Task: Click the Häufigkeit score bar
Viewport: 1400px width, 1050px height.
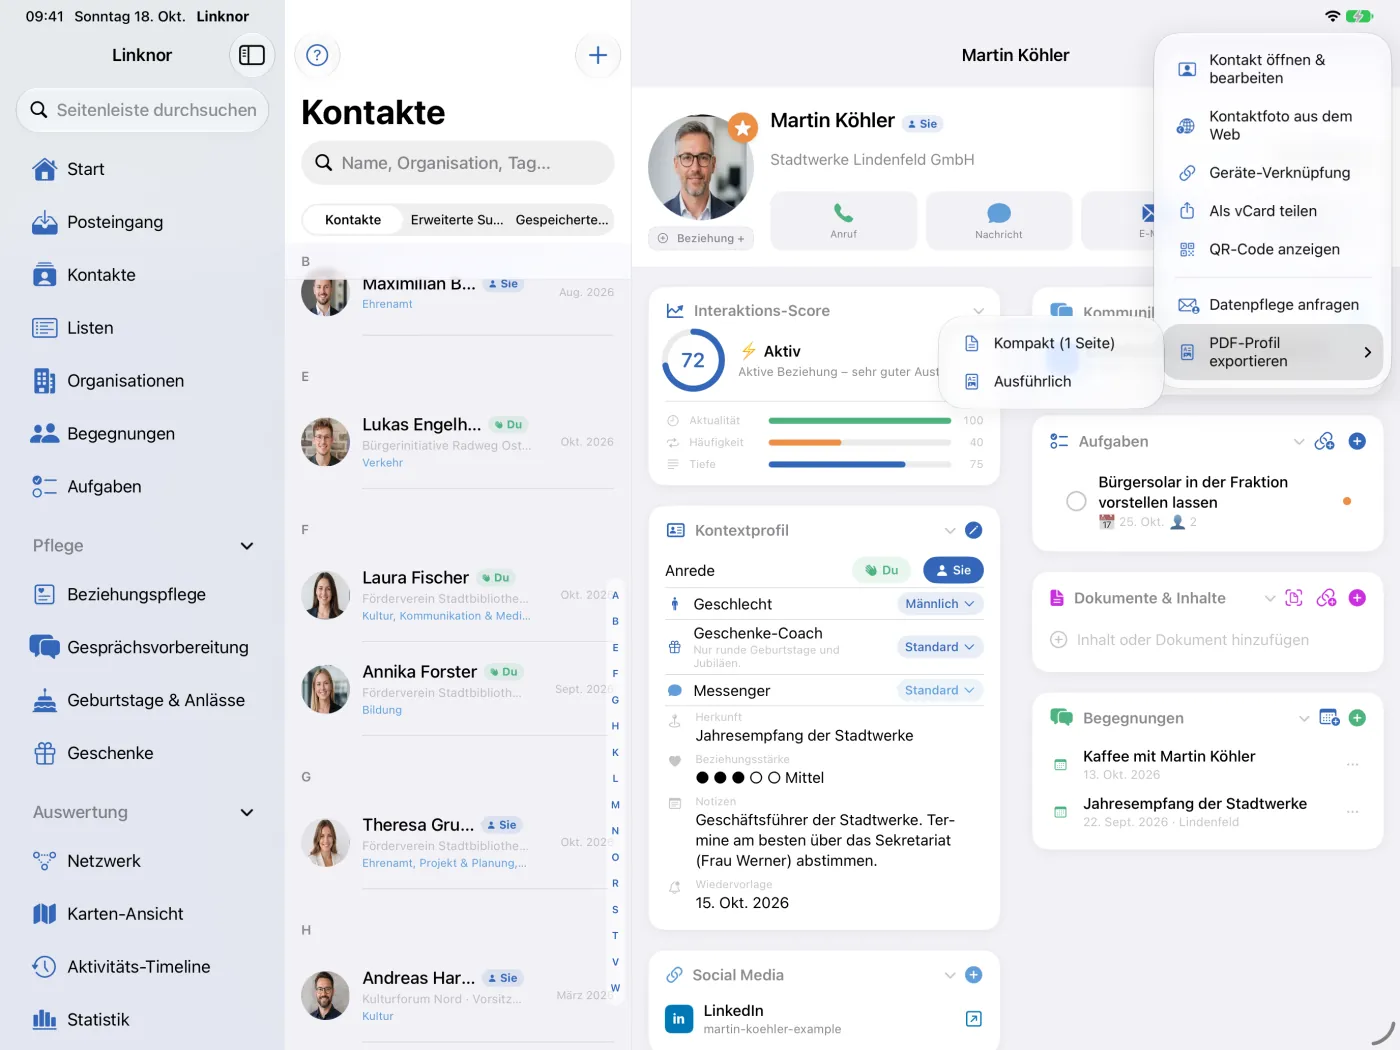Action: 860,443
